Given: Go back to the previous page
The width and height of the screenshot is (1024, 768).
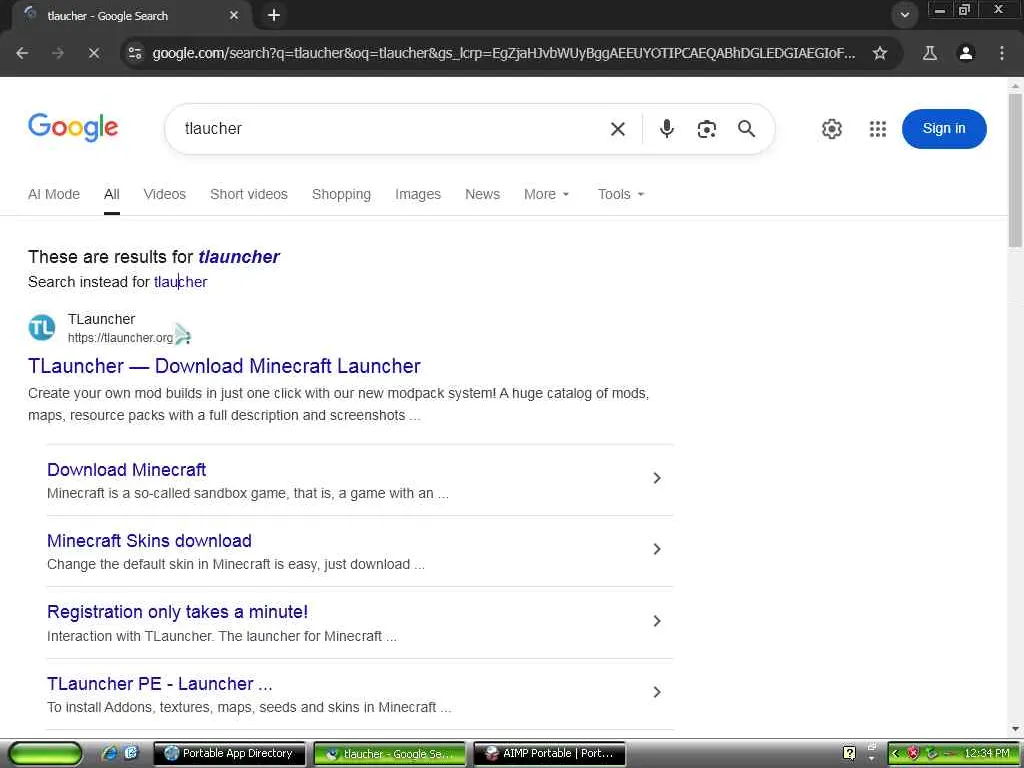Looking at the screenshot, I should (x=22, y=53).
